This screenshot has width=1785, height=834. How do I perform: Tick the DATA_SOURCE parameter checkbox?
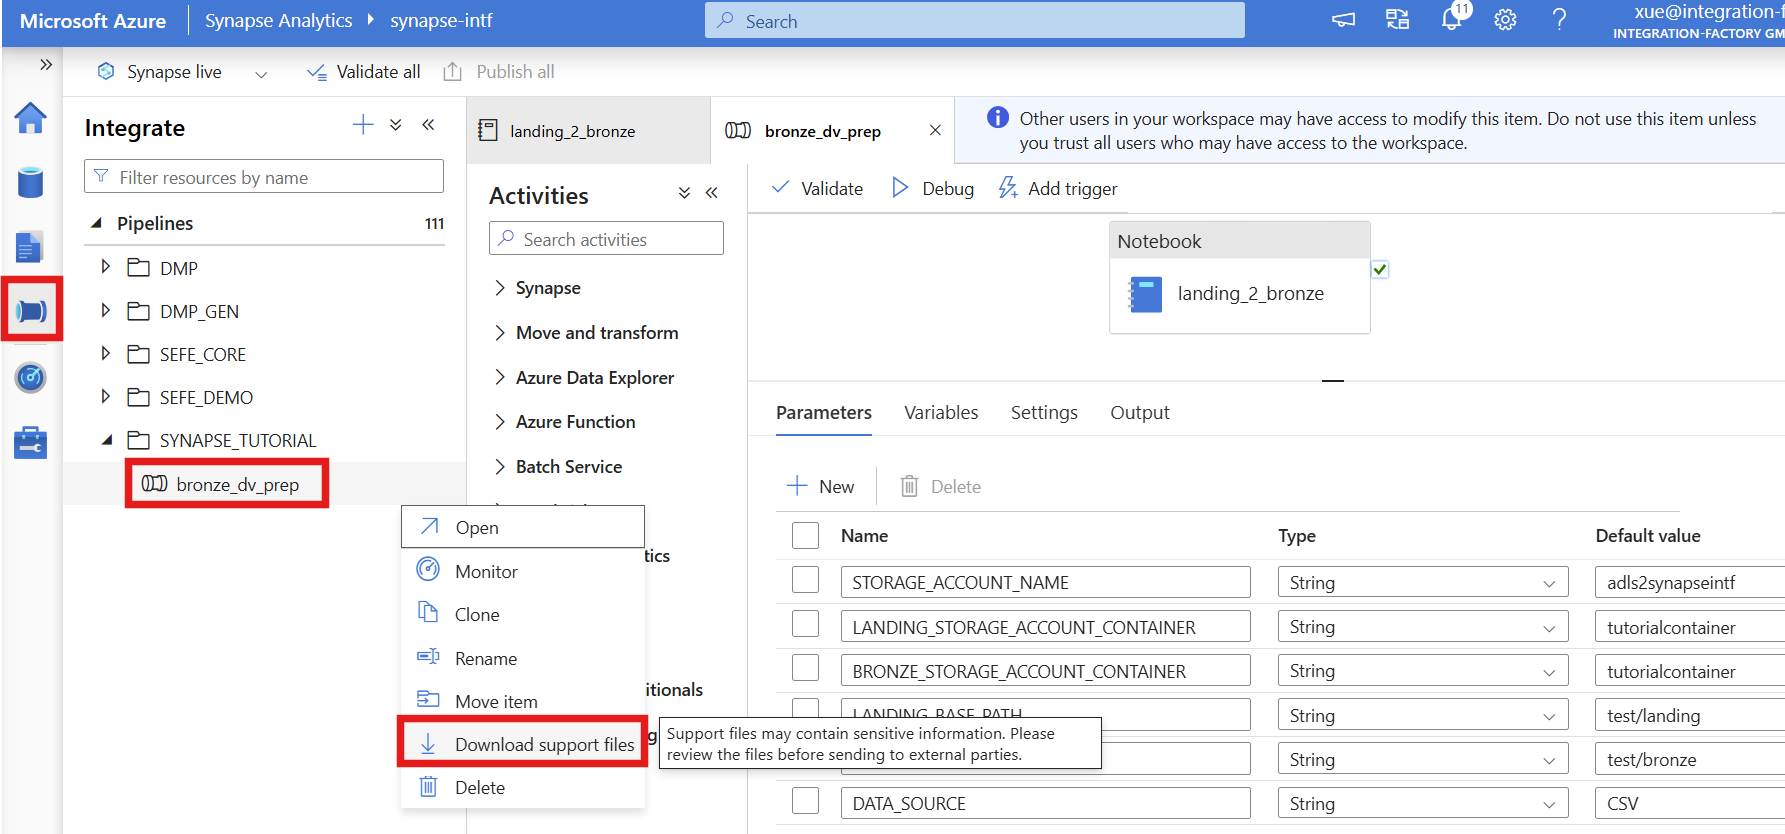[805, 802]
